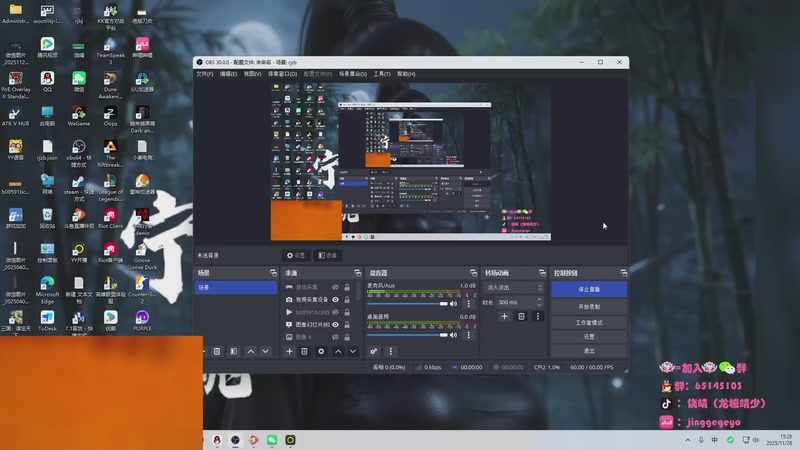800x450 pixels.
Task: Click the 开始录制 button
Action: pos(589,307)
